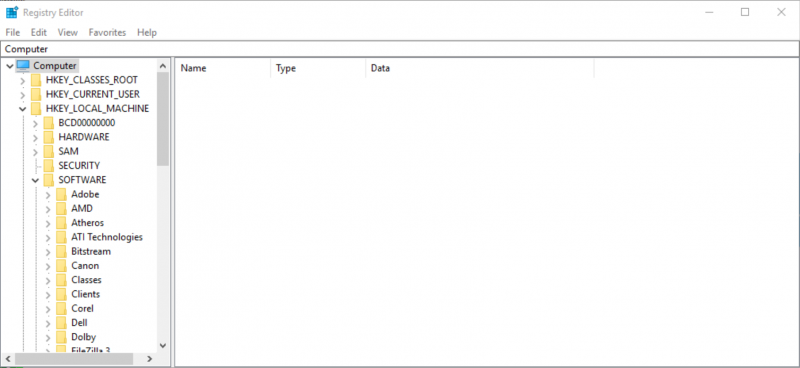Expand the HARDWARE key
The width and height of the screenshot is (800, 368).
35,137
